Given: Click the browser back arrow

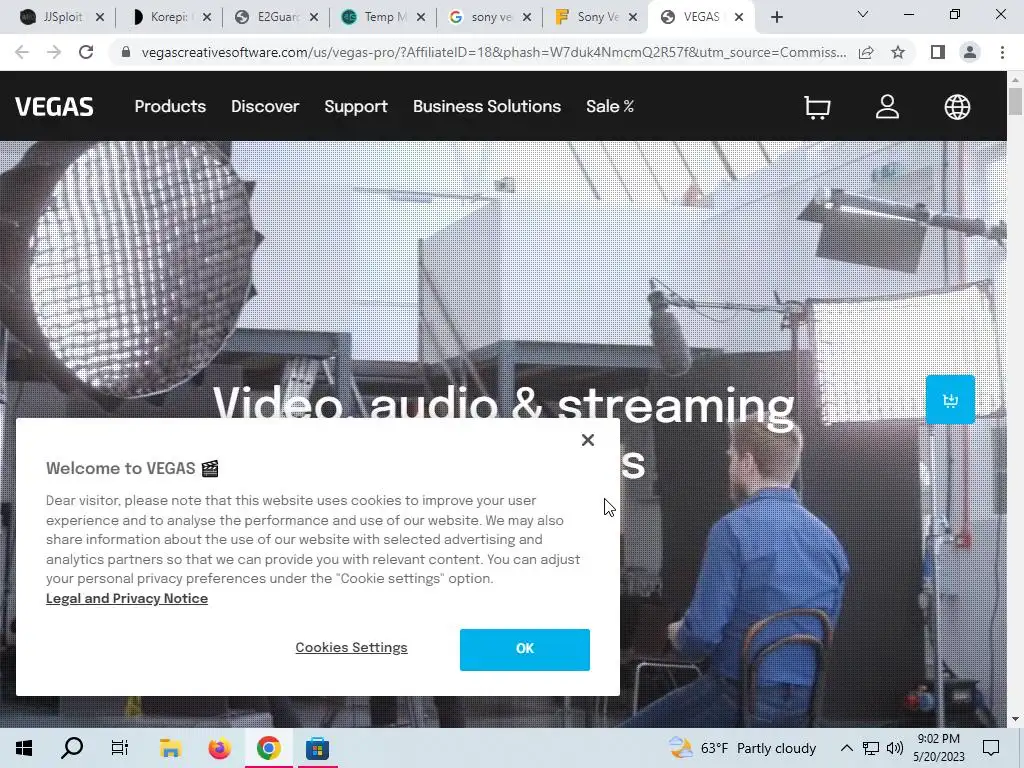Looking at the screenshot, I should click(22, 52).
